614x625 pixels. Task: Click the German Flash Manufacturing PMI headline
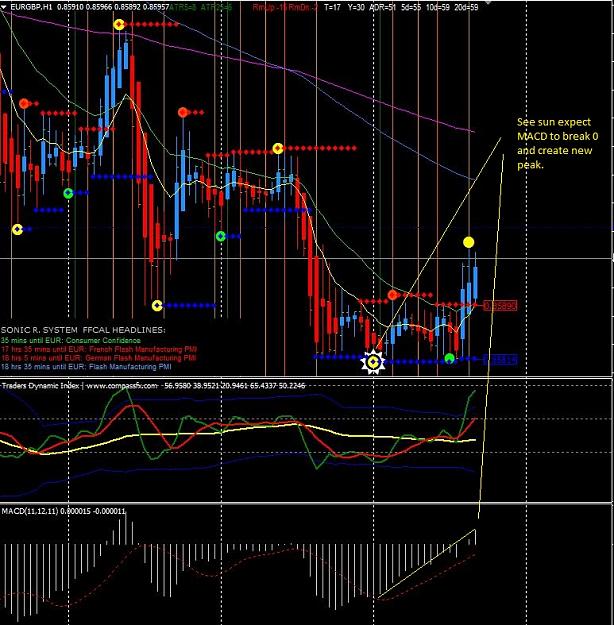pyautogui.click(x=98, y=358)
